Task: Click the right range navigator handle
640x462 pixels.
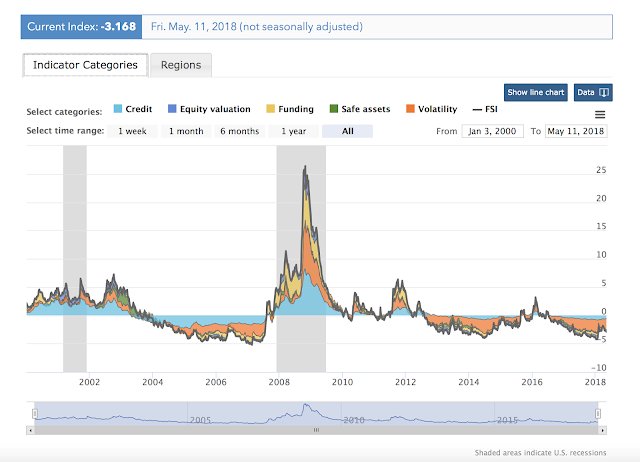Action: coord(600,413)
